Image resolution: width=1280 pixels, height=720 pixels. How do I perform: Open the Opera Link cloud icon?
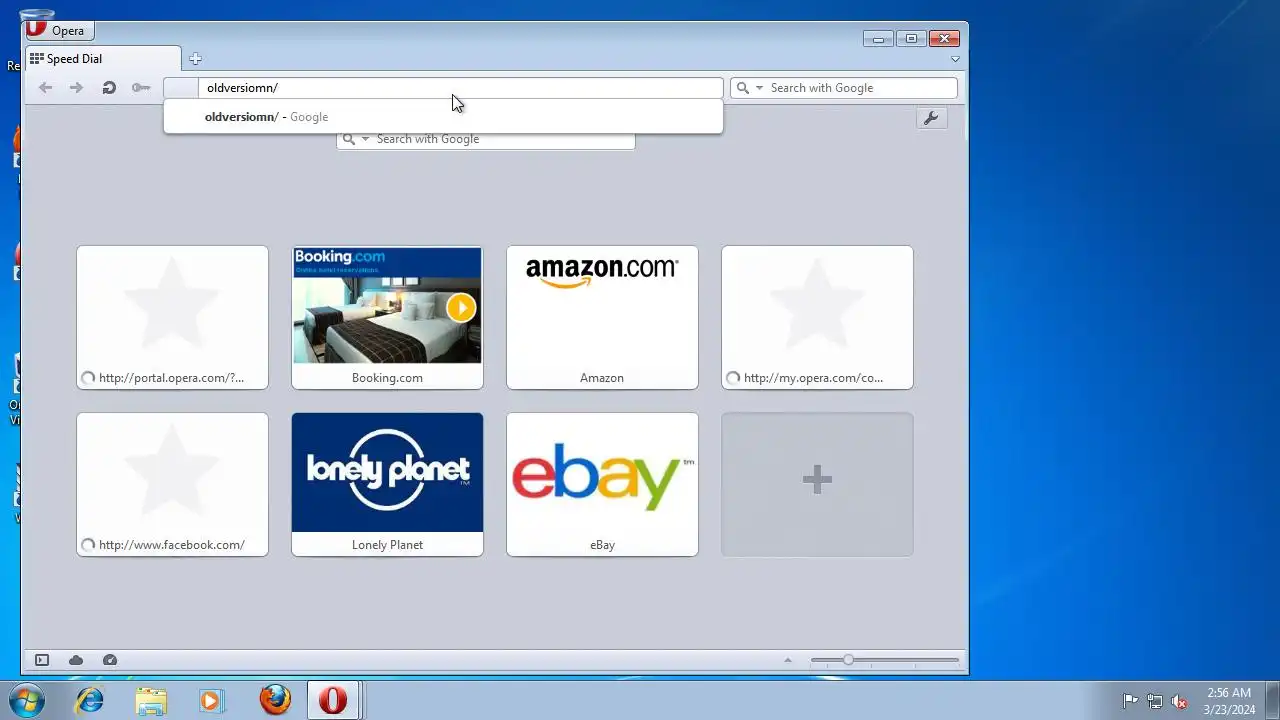(x=76, y=660)
